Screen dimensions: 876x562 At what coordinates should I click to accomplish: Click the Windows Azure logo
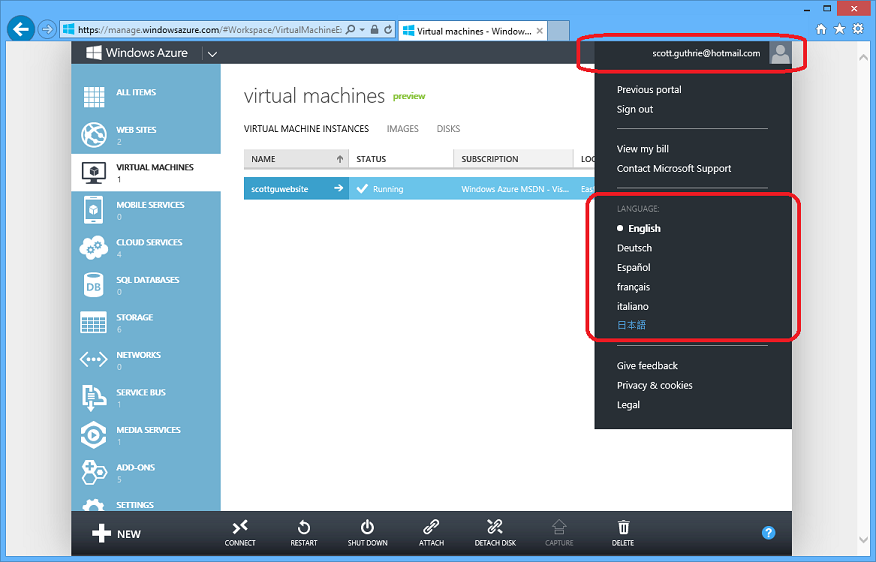(137, 53)
